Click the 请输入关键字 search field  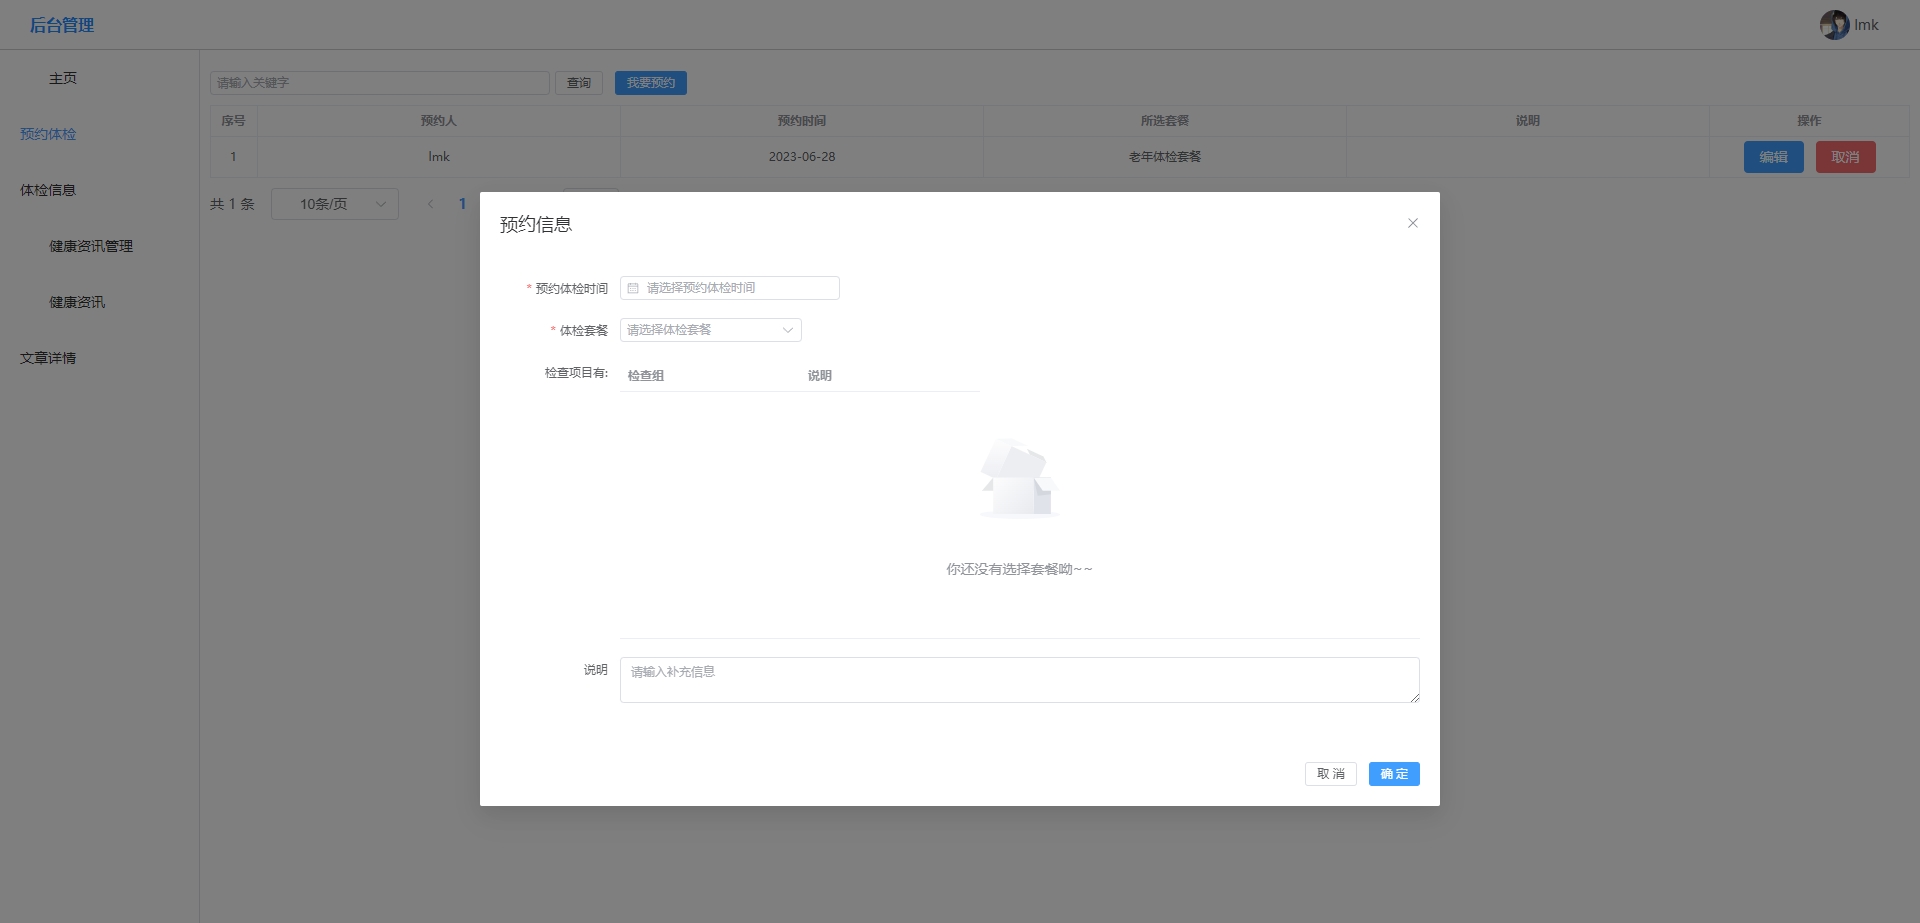[x=379, y=83]
